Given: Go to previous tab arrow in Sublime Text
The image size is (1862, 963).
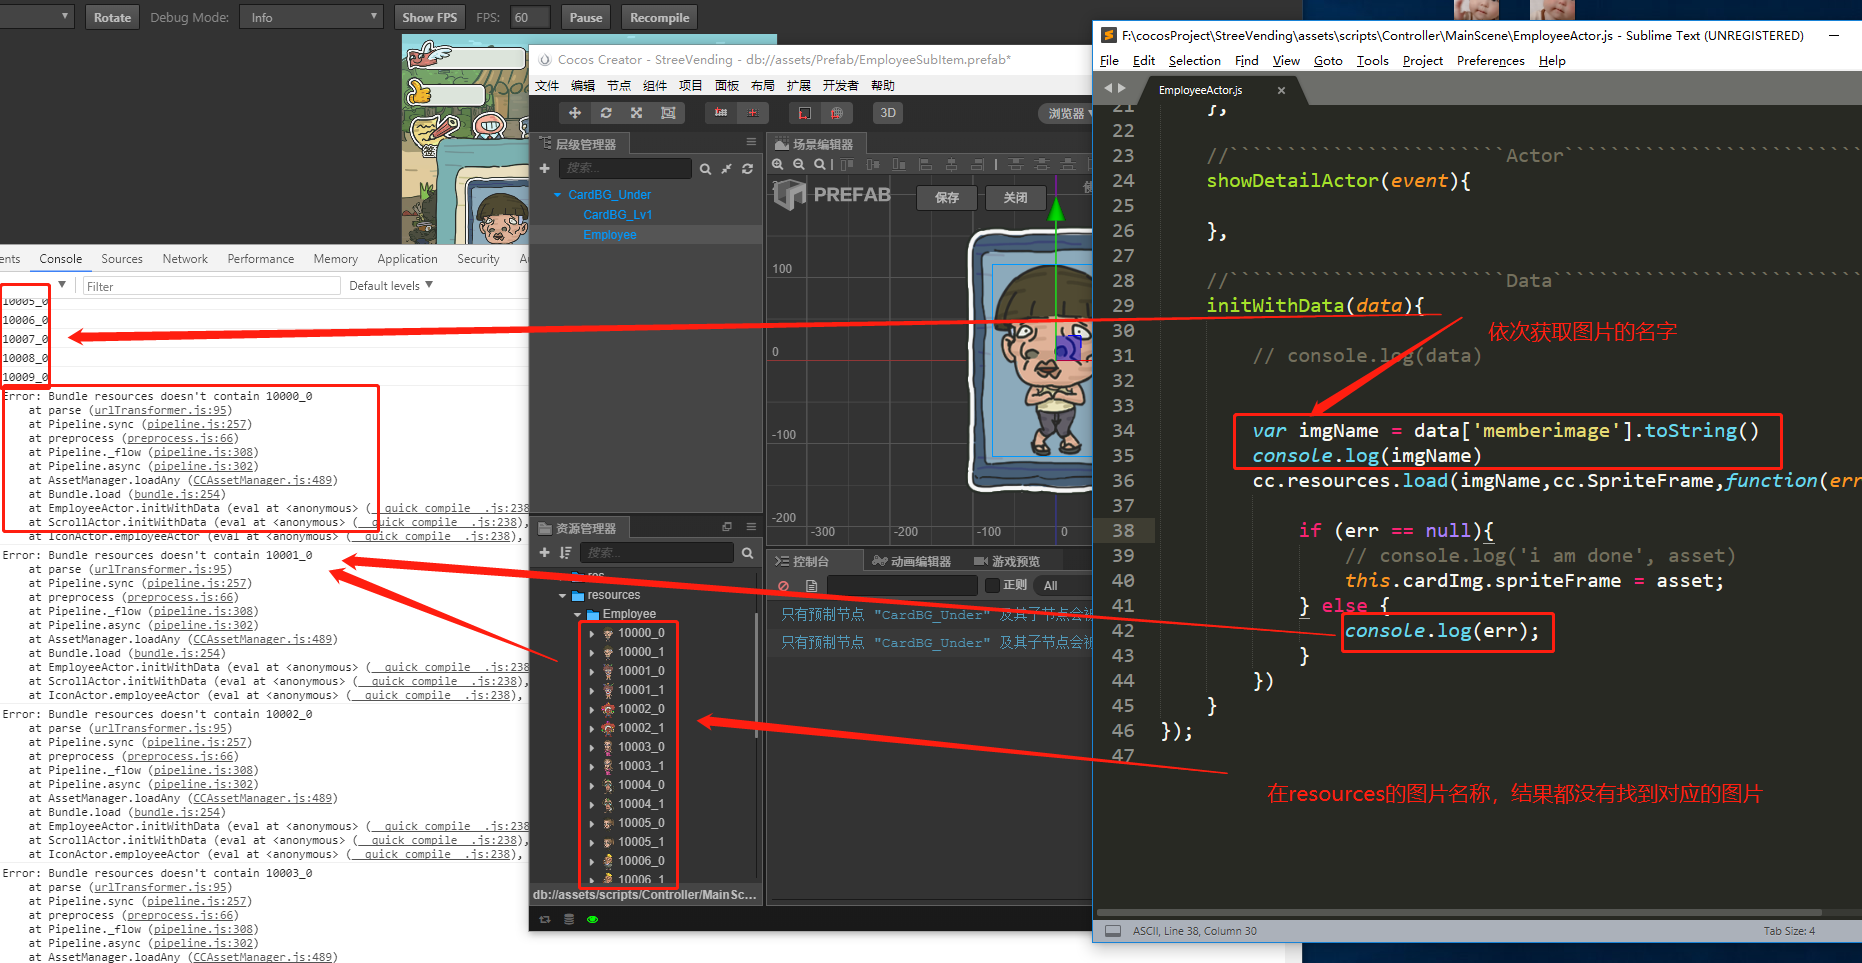Looking at the screenshot, I should pyautogui.click(x=1108, y=88).
